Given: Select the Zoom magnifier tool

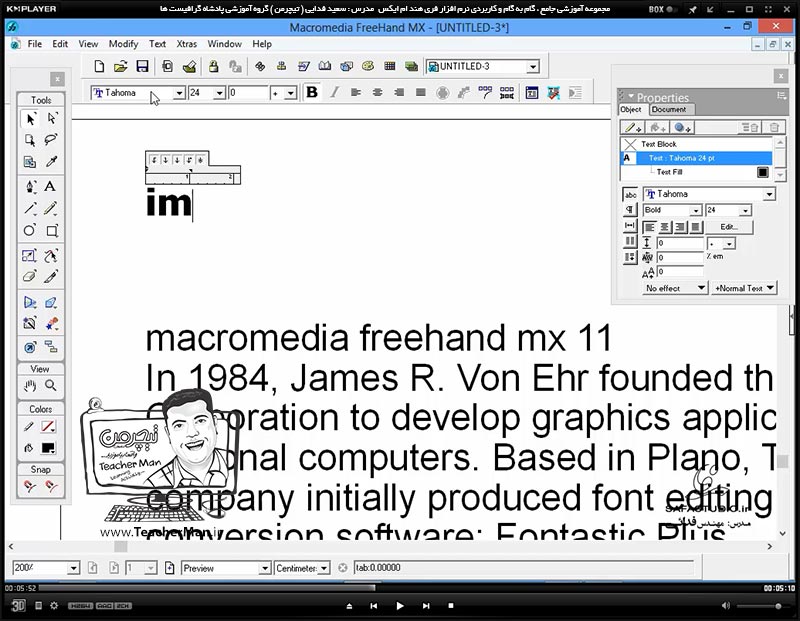Looking at the screenshot, I should point(51,386).
